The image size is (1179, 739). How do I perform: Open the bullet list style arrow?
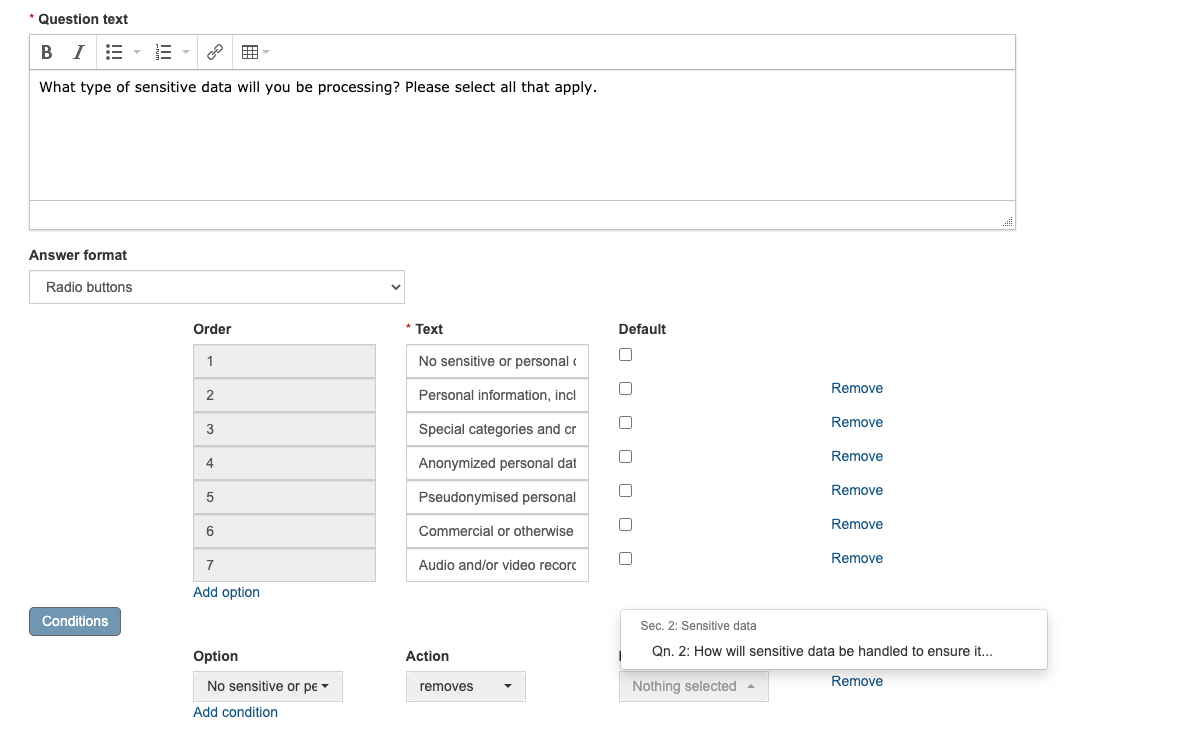pos(136,52)
